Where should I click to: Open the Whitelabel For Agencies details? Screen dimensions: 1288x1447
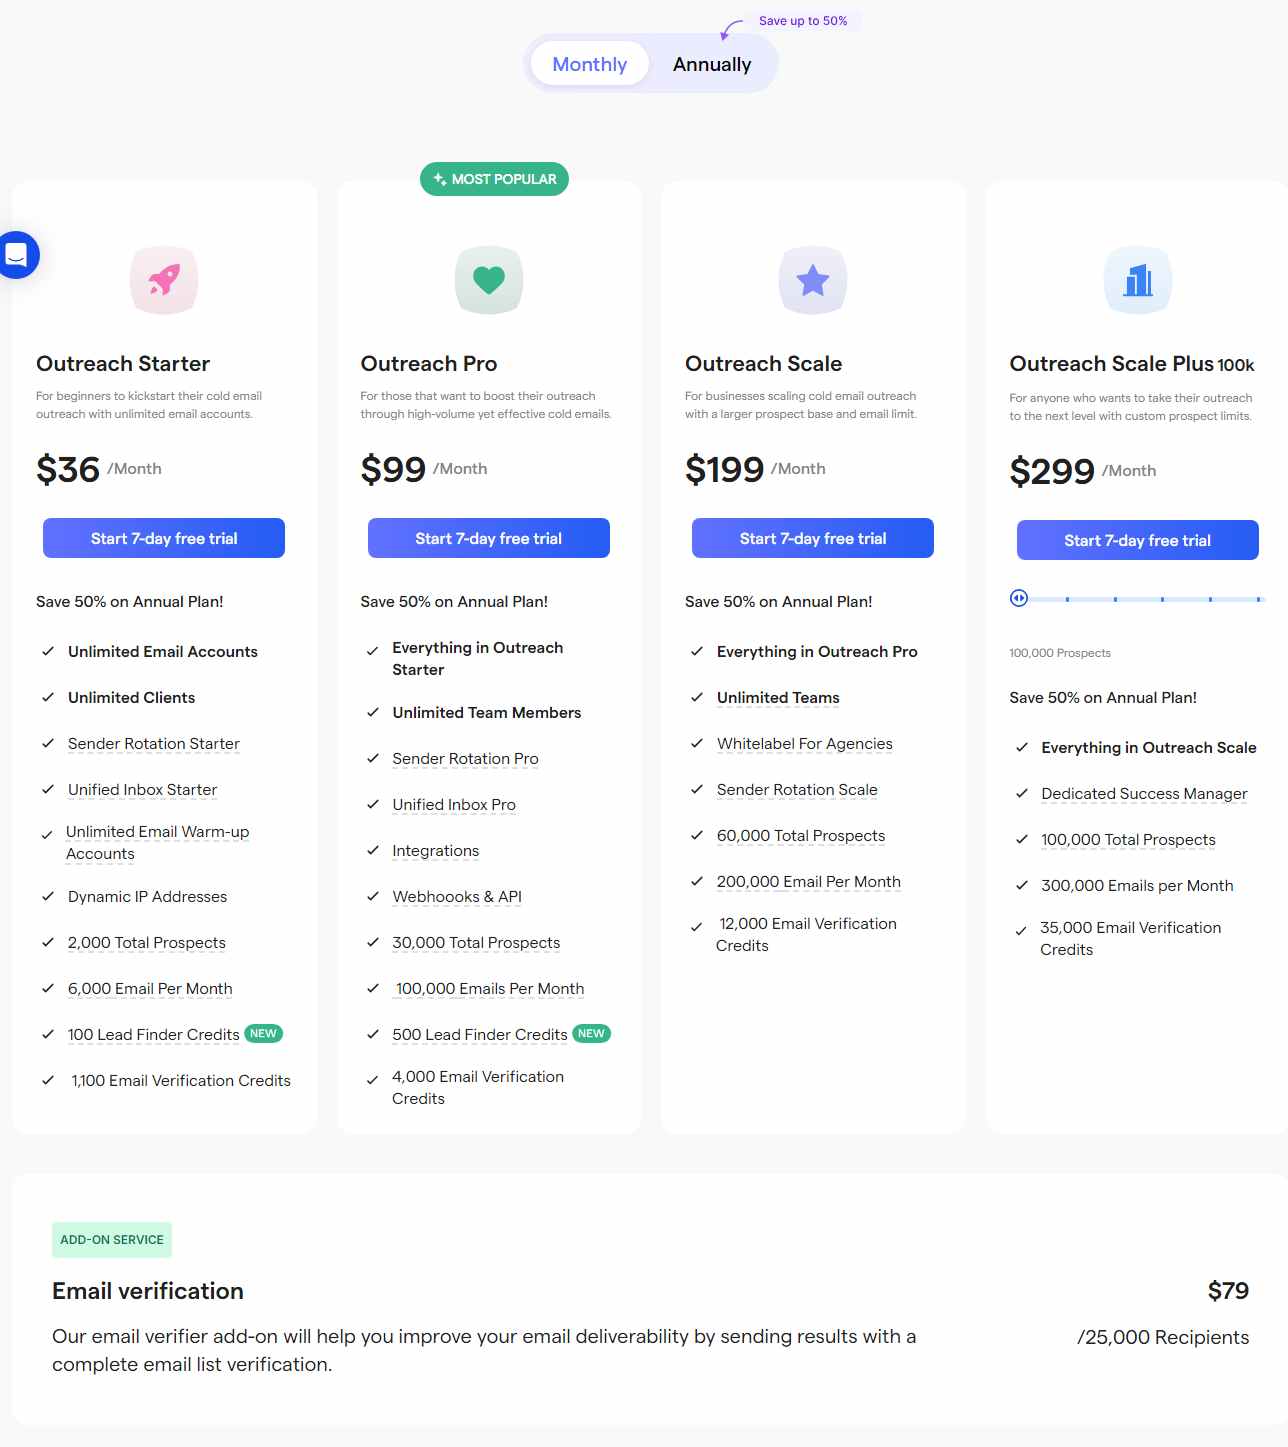804,743
